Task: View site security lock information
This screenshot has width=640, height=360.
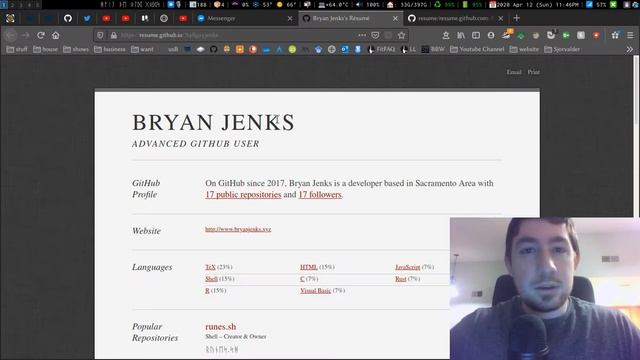Action: click(x=113, y=36)
